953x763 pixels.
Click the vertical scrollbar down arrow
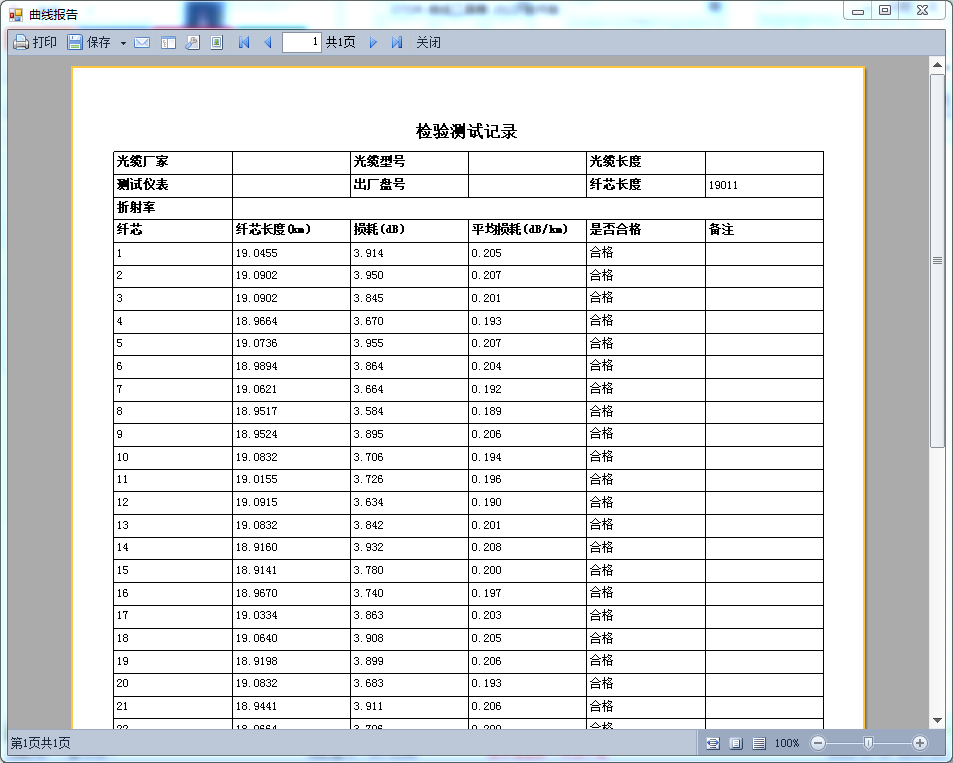click(x=937, y=720)
